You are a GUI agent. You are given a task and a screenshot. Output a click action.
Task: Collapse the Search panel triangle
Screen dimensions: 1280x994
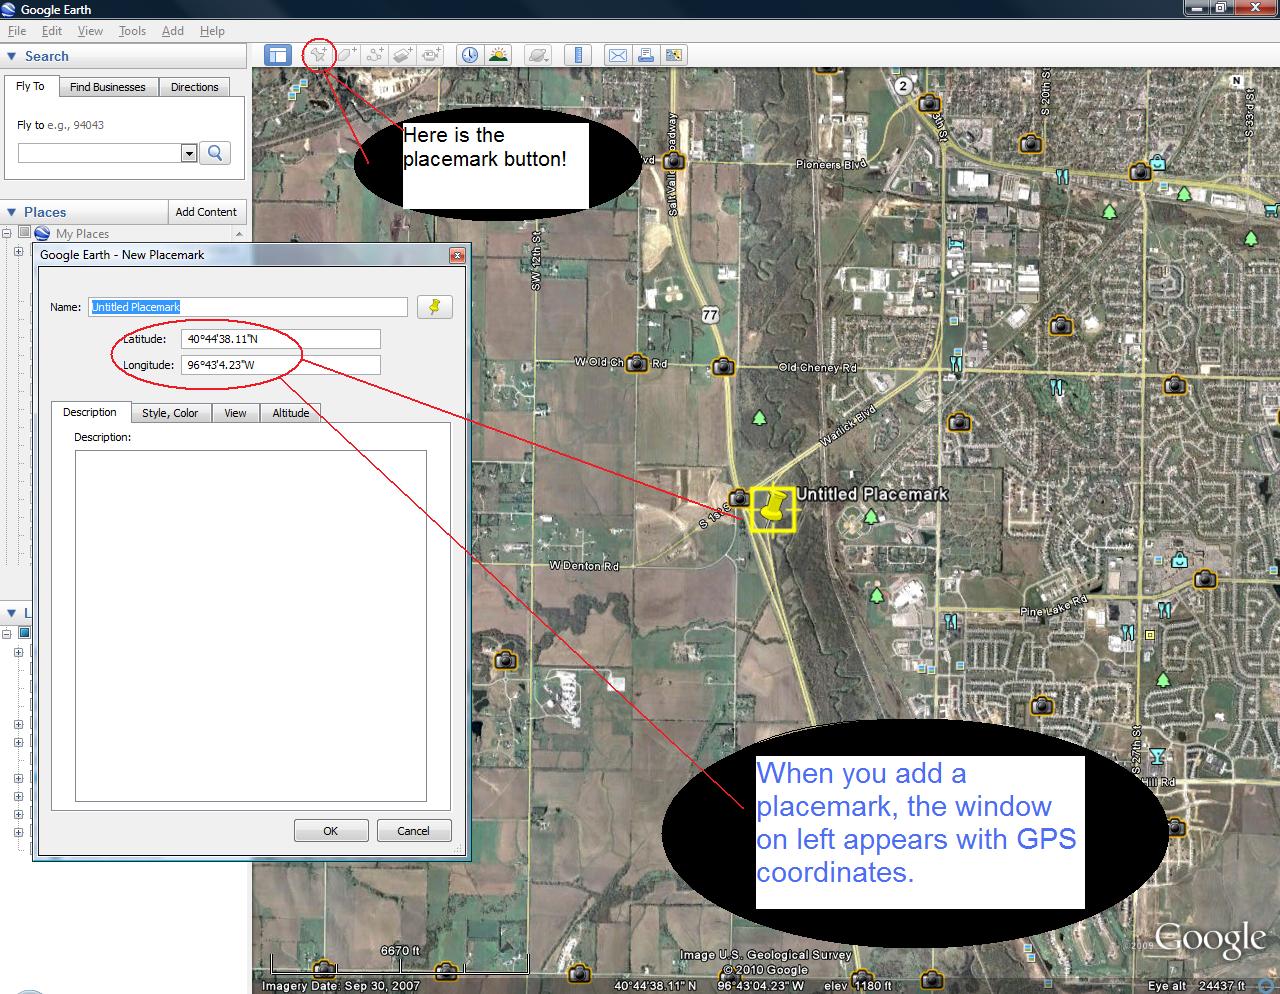(12, 57)
